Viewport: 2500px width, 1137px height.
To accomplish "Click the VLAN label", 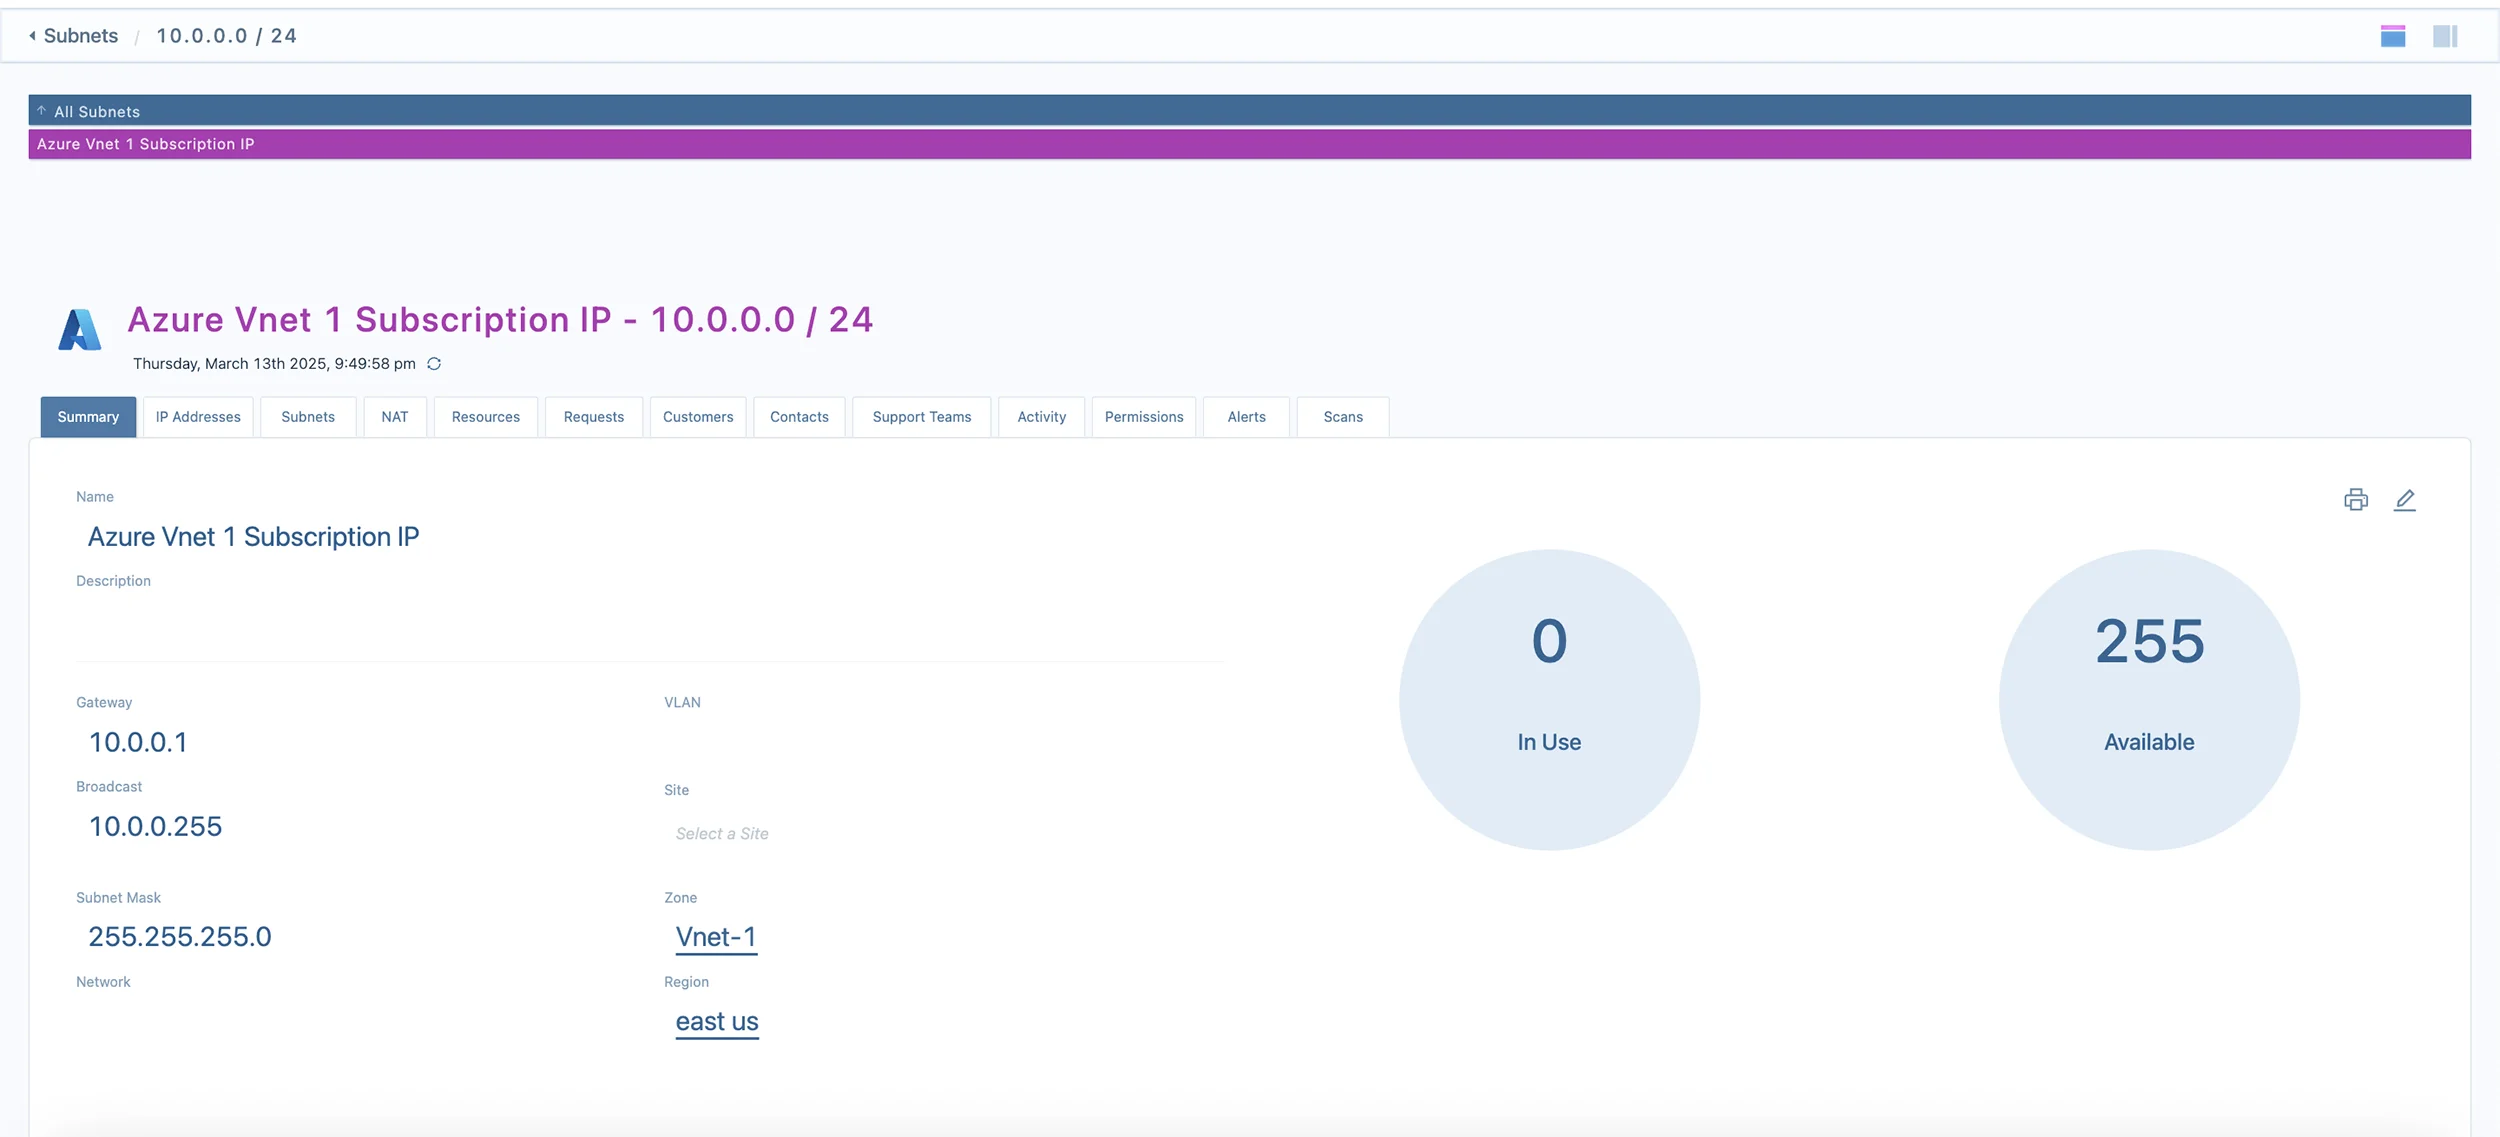I will click(x=682, y=703).
